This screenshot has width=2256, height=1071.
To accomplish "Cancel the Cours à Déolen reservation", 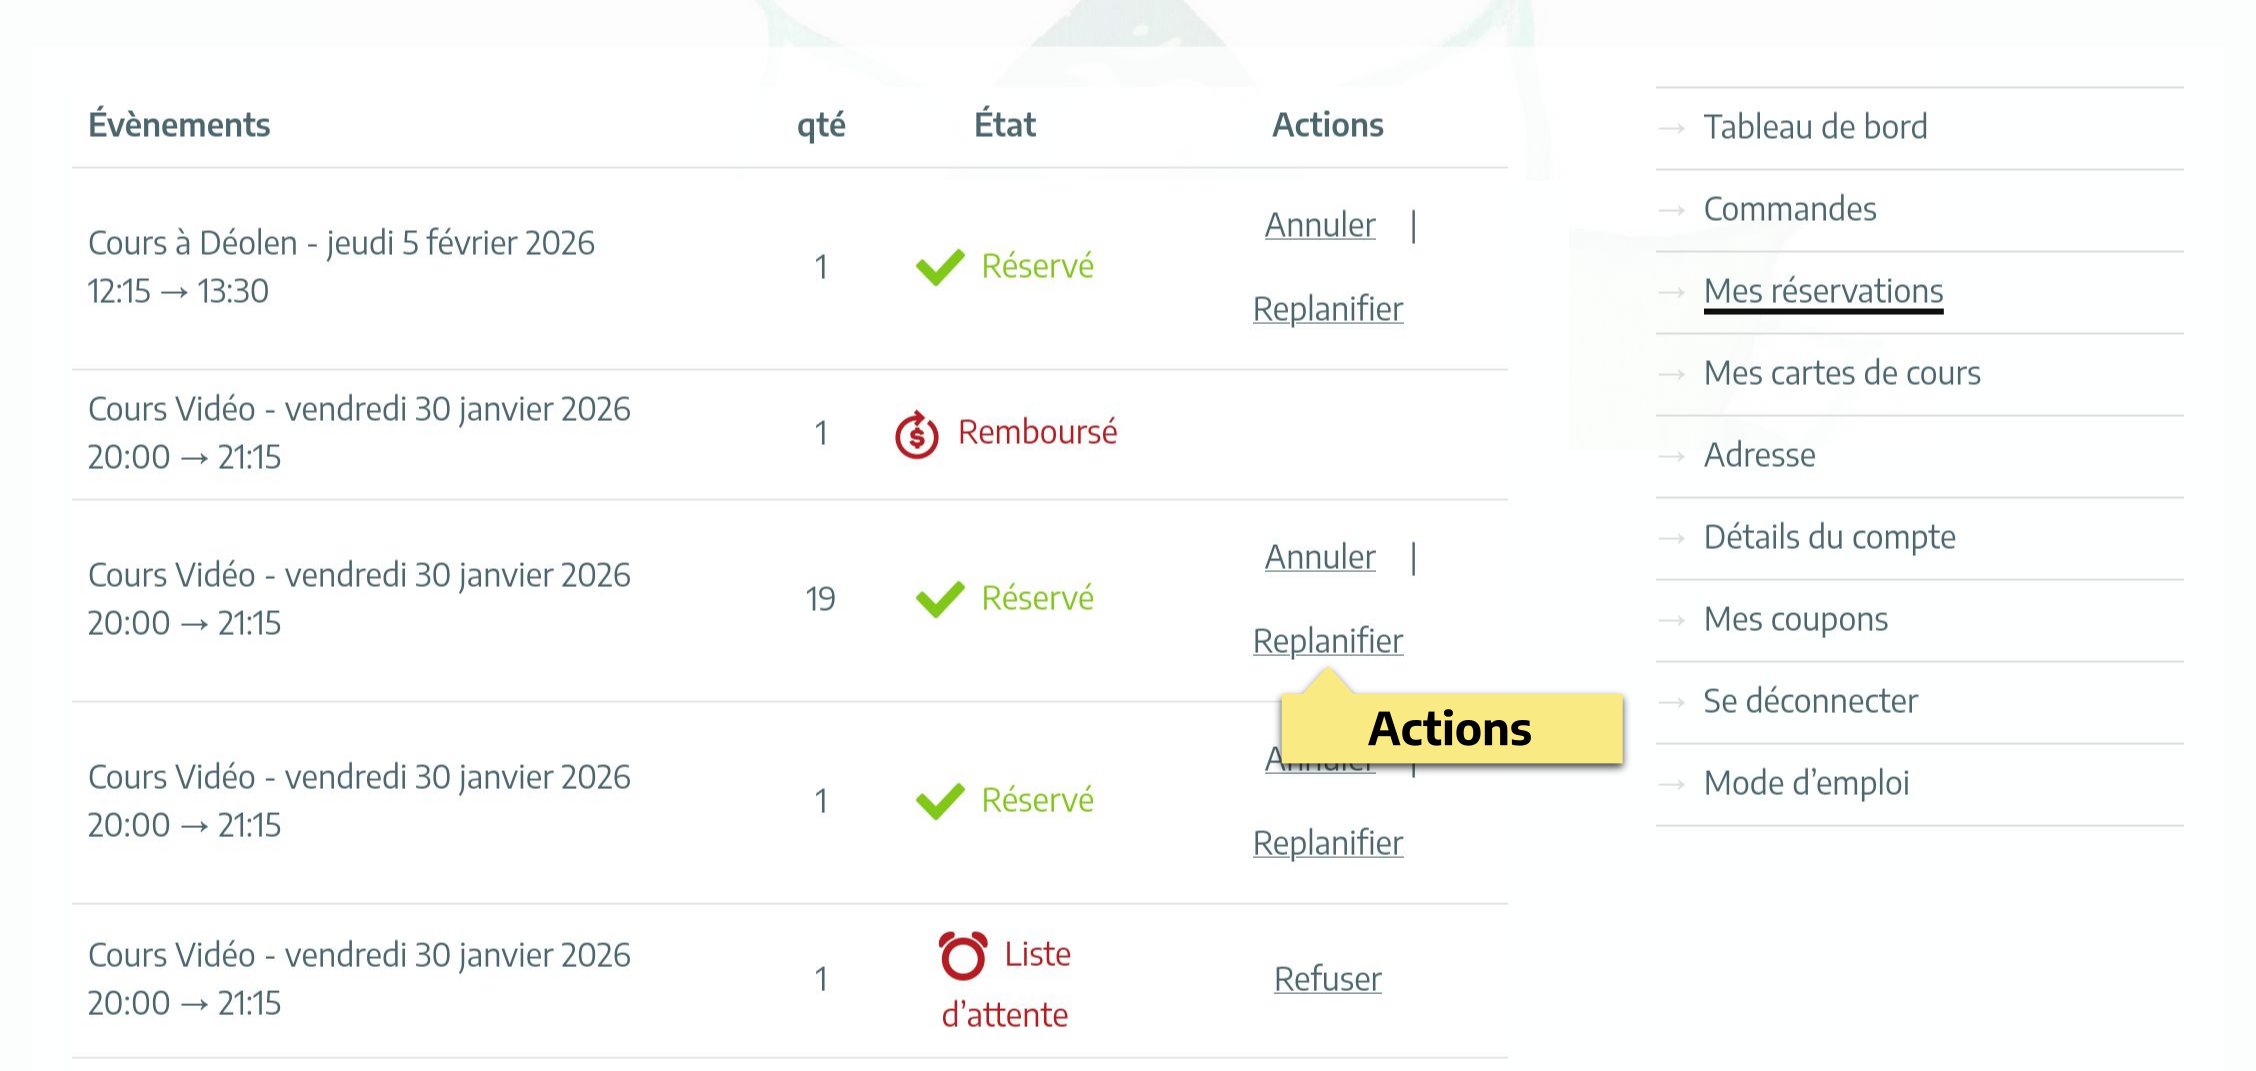I will coord(1320,225).
